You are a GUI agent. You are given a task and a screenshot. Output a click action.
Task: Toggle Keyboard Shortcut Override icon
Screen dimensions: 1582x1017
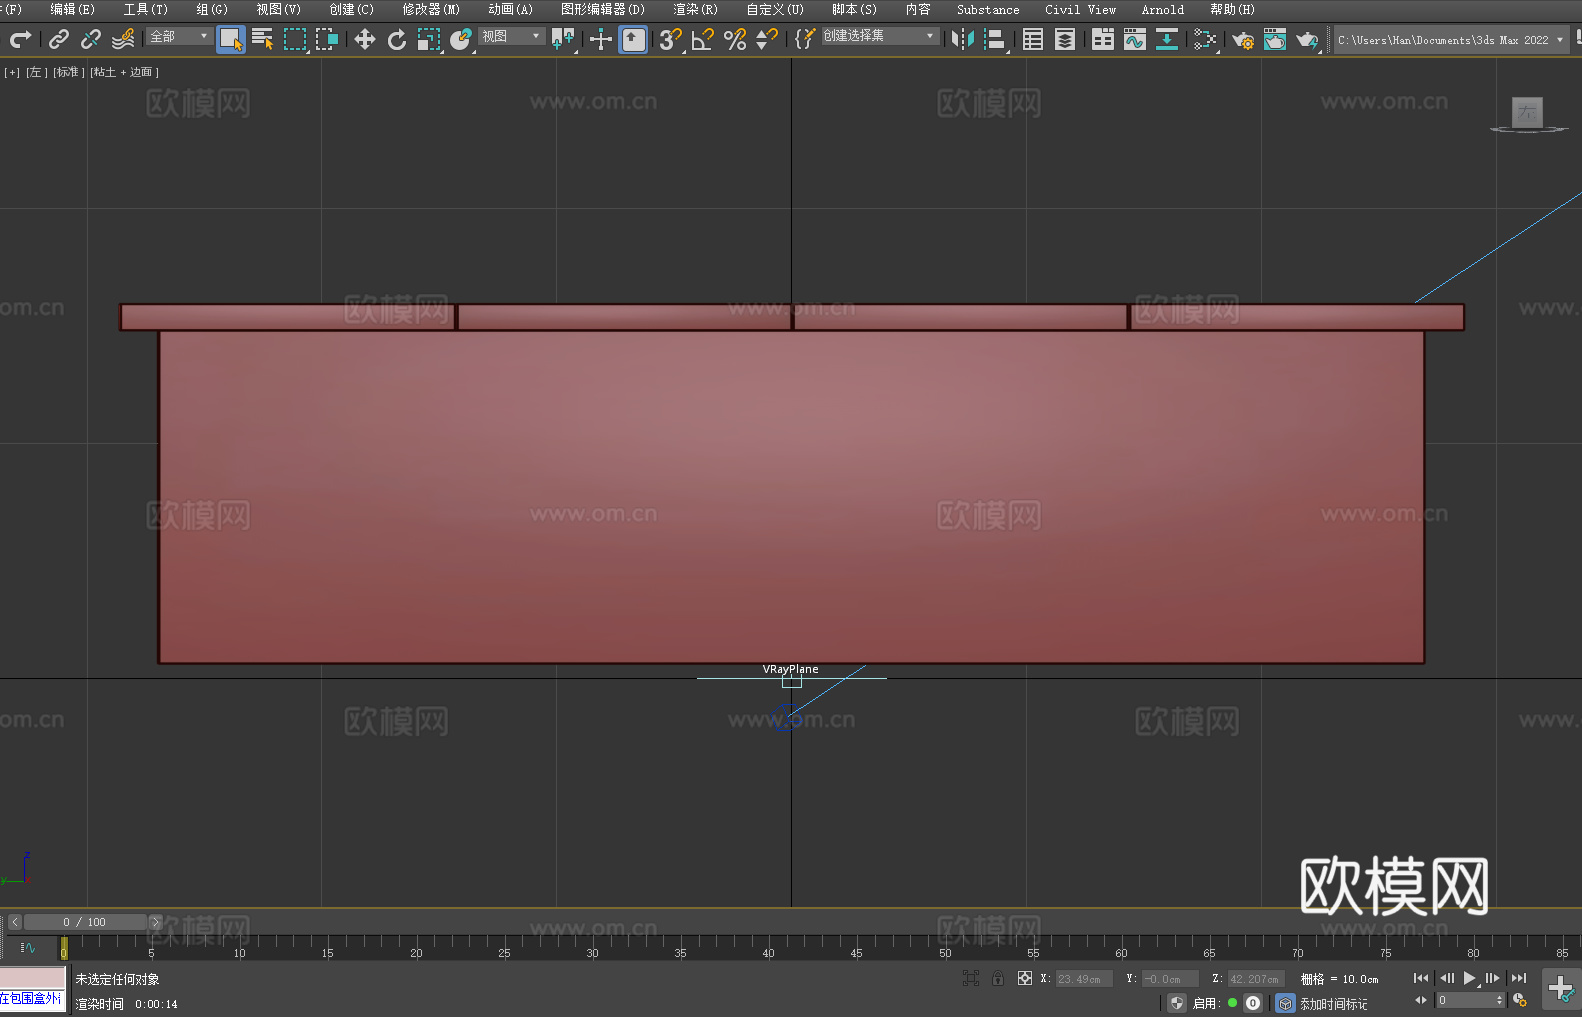[633, 39]
